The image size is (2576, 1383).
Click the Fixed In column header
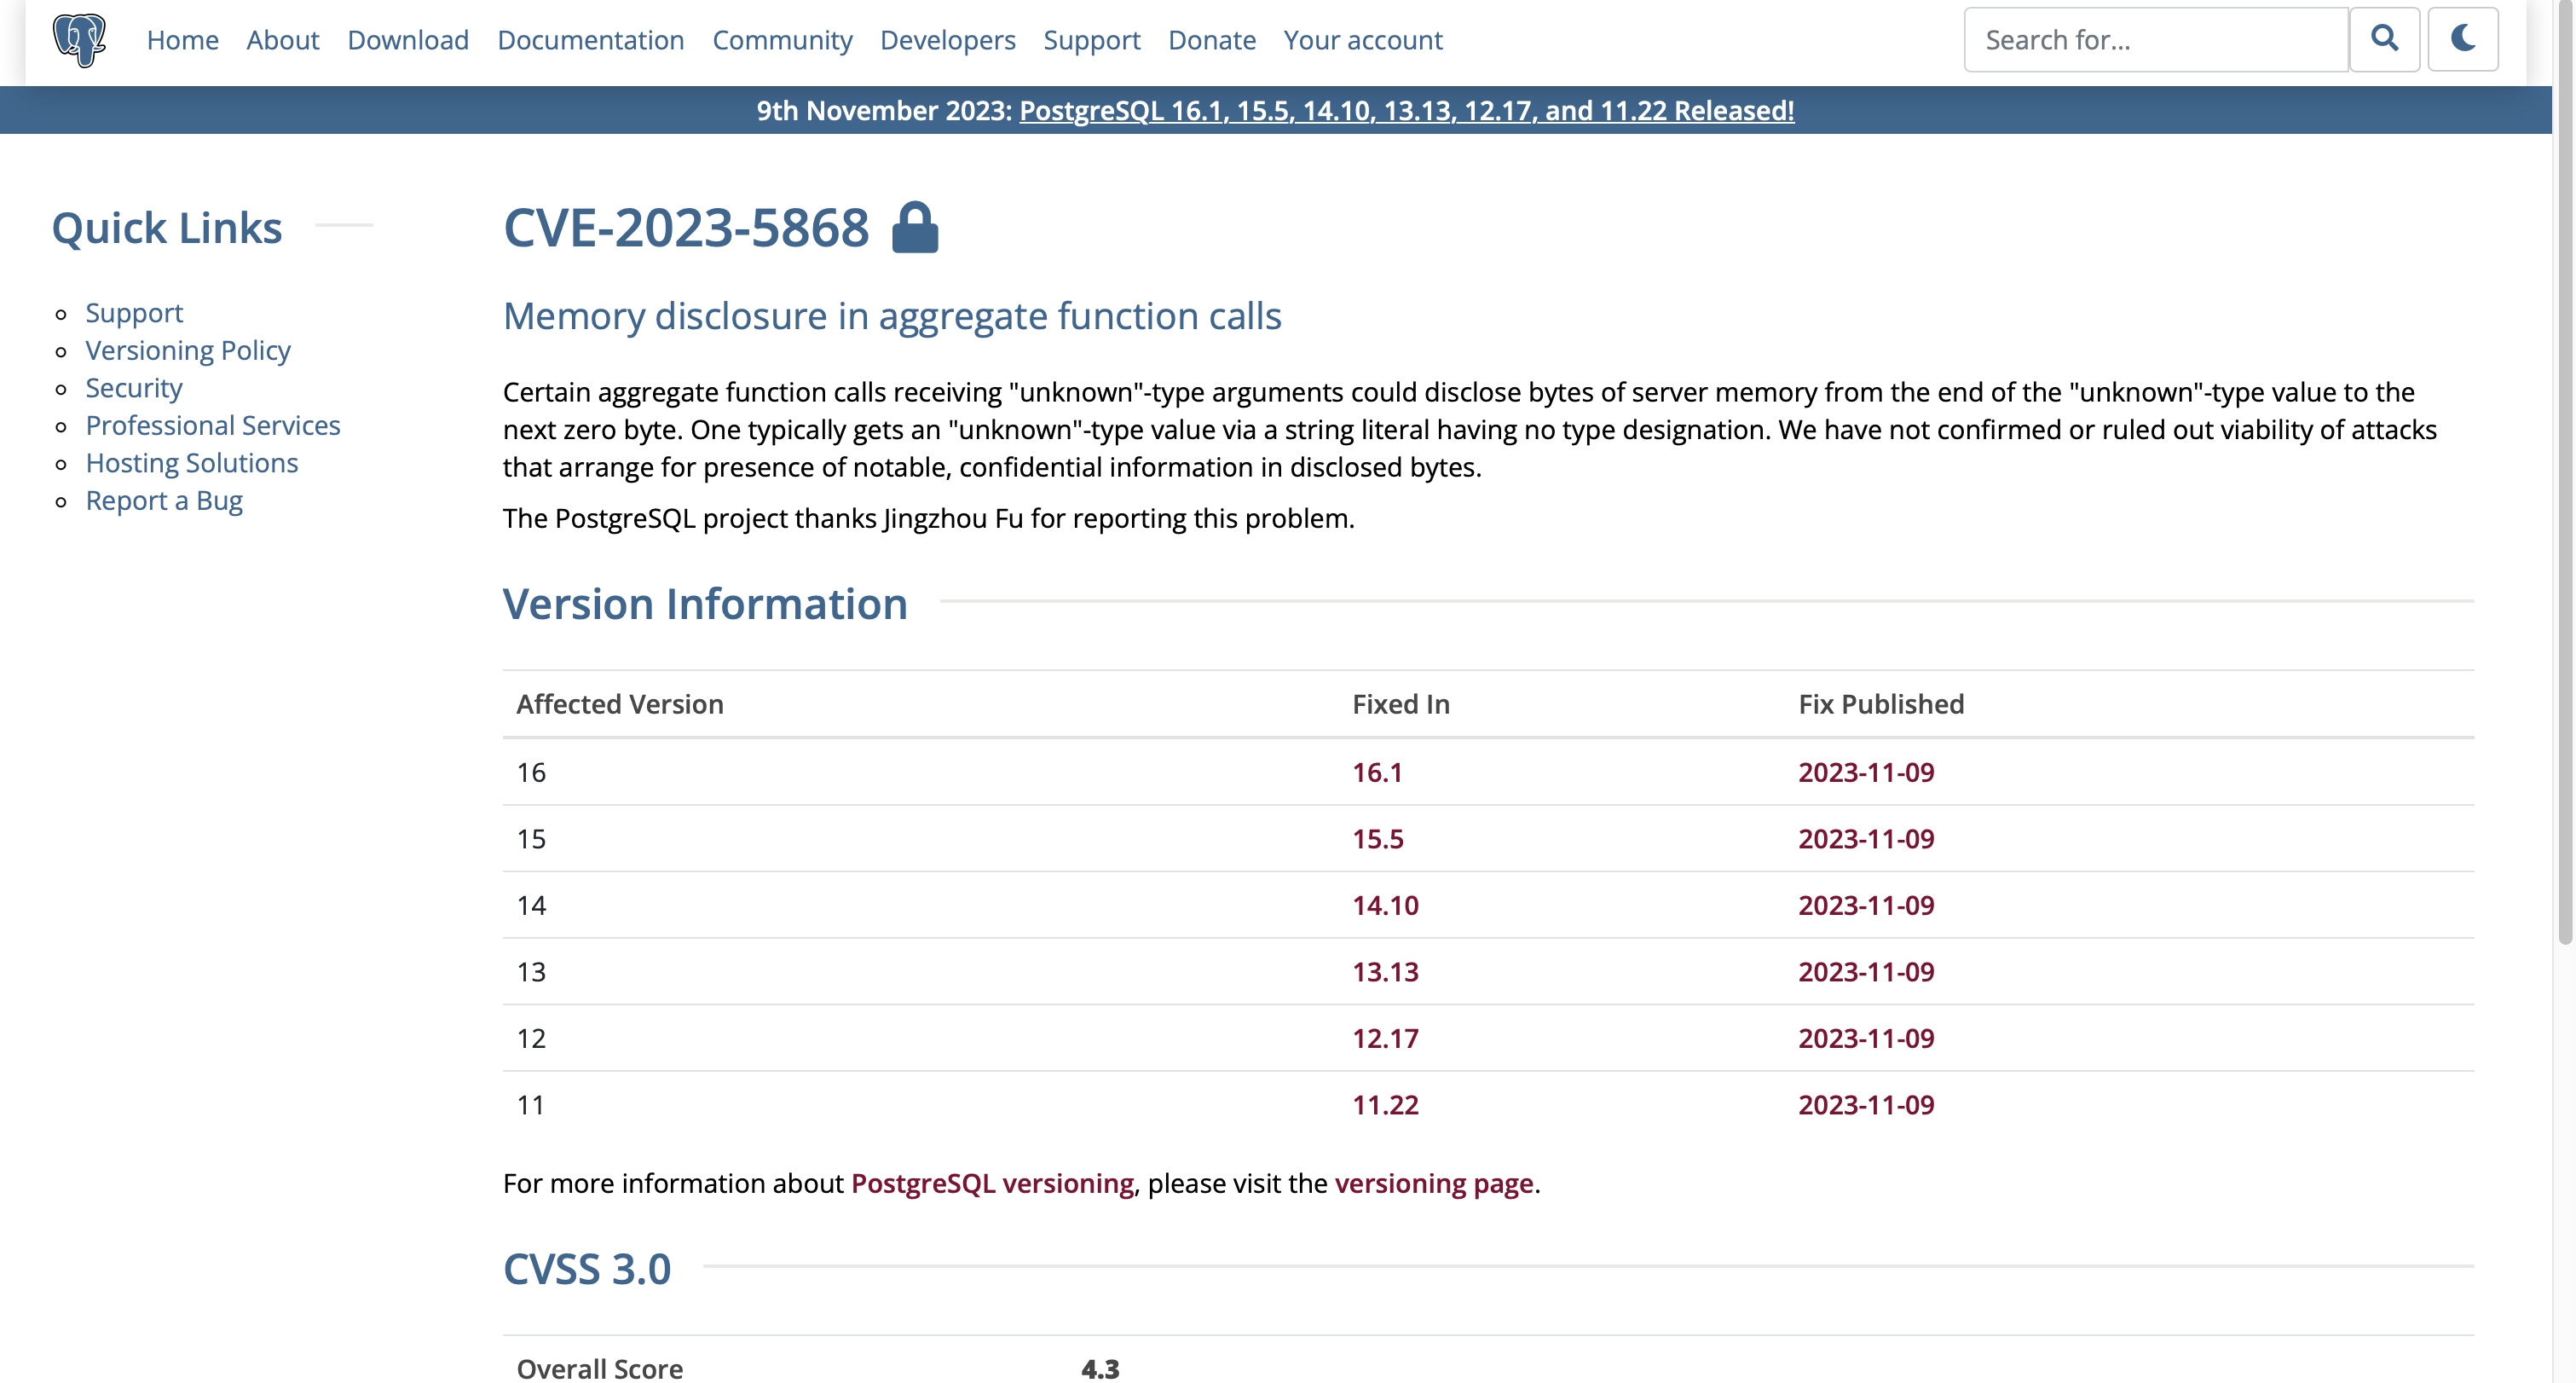[x=1400, y=704]
